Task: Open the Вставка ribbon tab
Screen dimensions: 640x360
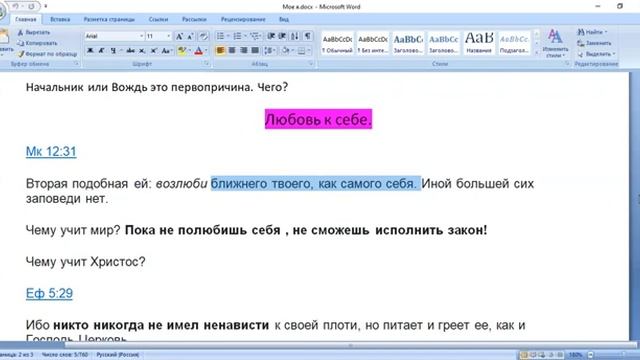Action: click(60, 19)
